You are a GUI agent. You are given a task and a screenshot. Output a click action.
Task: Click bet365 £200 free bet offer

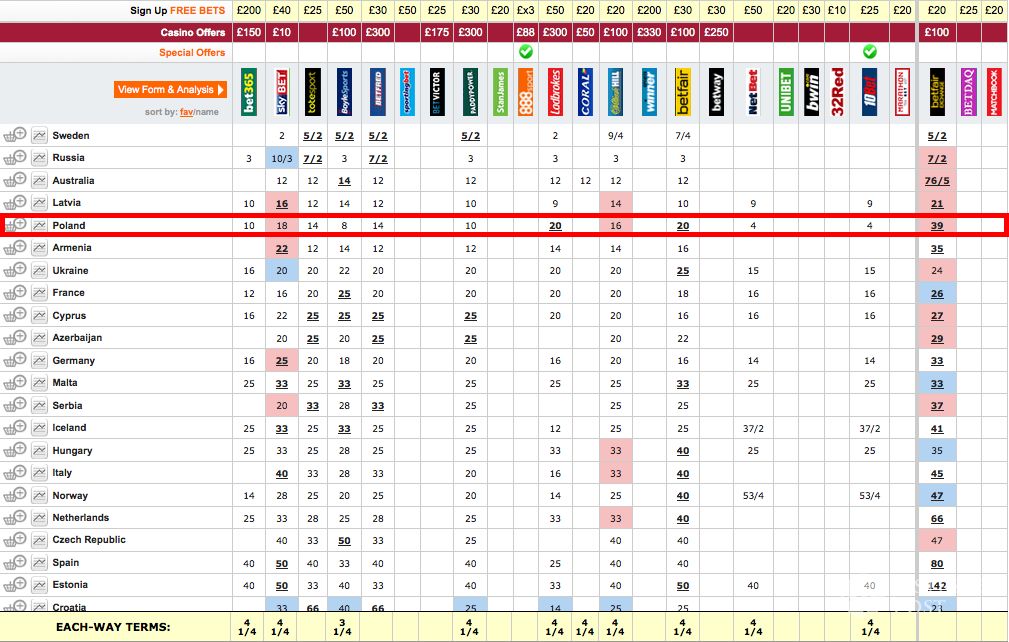pos(248,10)
